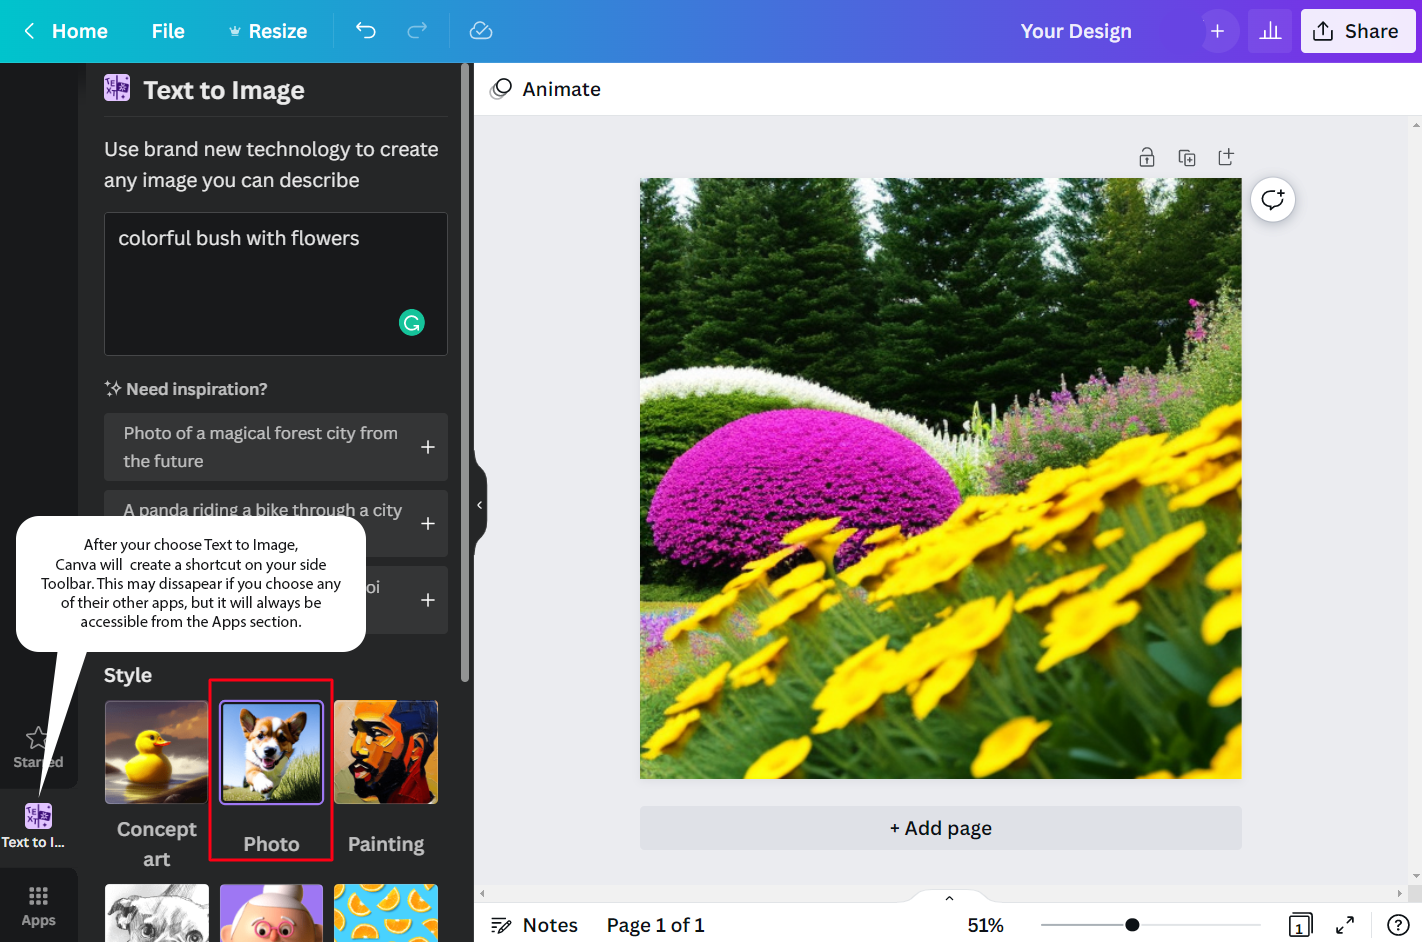This screenshot has width=1422, height=942.
Task: Open the Resize menu
Action: (267, 31)
